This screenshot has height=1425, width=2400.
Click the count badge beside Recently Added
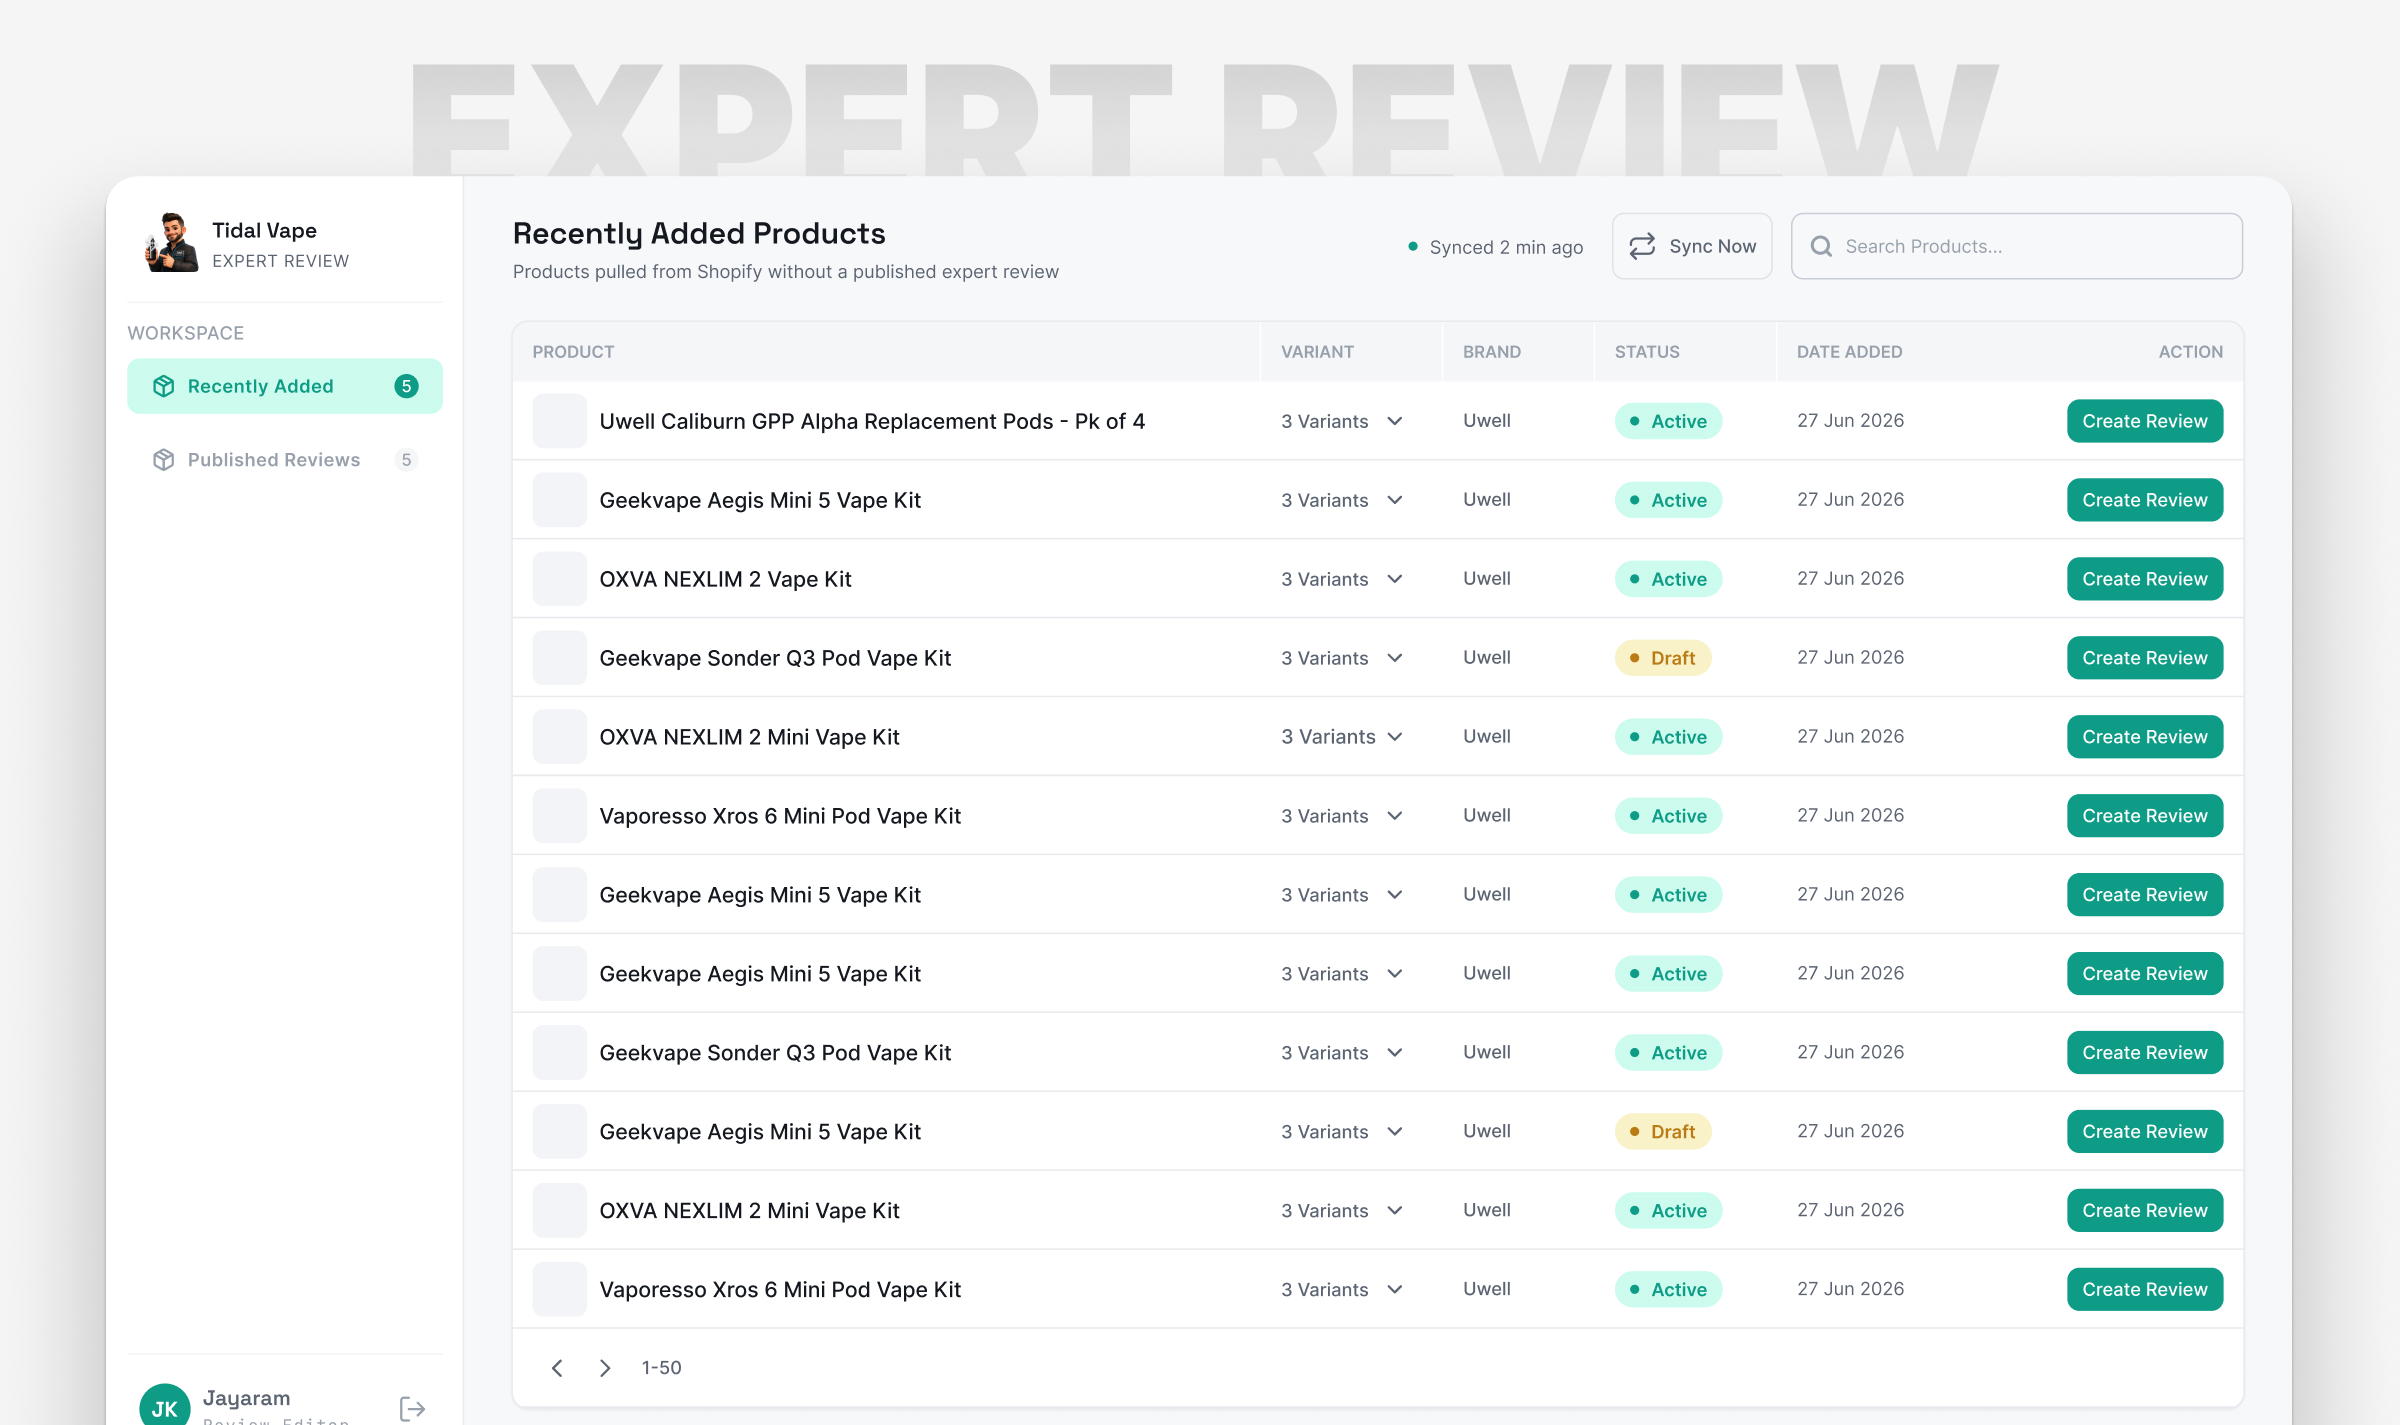click(406, 386)
